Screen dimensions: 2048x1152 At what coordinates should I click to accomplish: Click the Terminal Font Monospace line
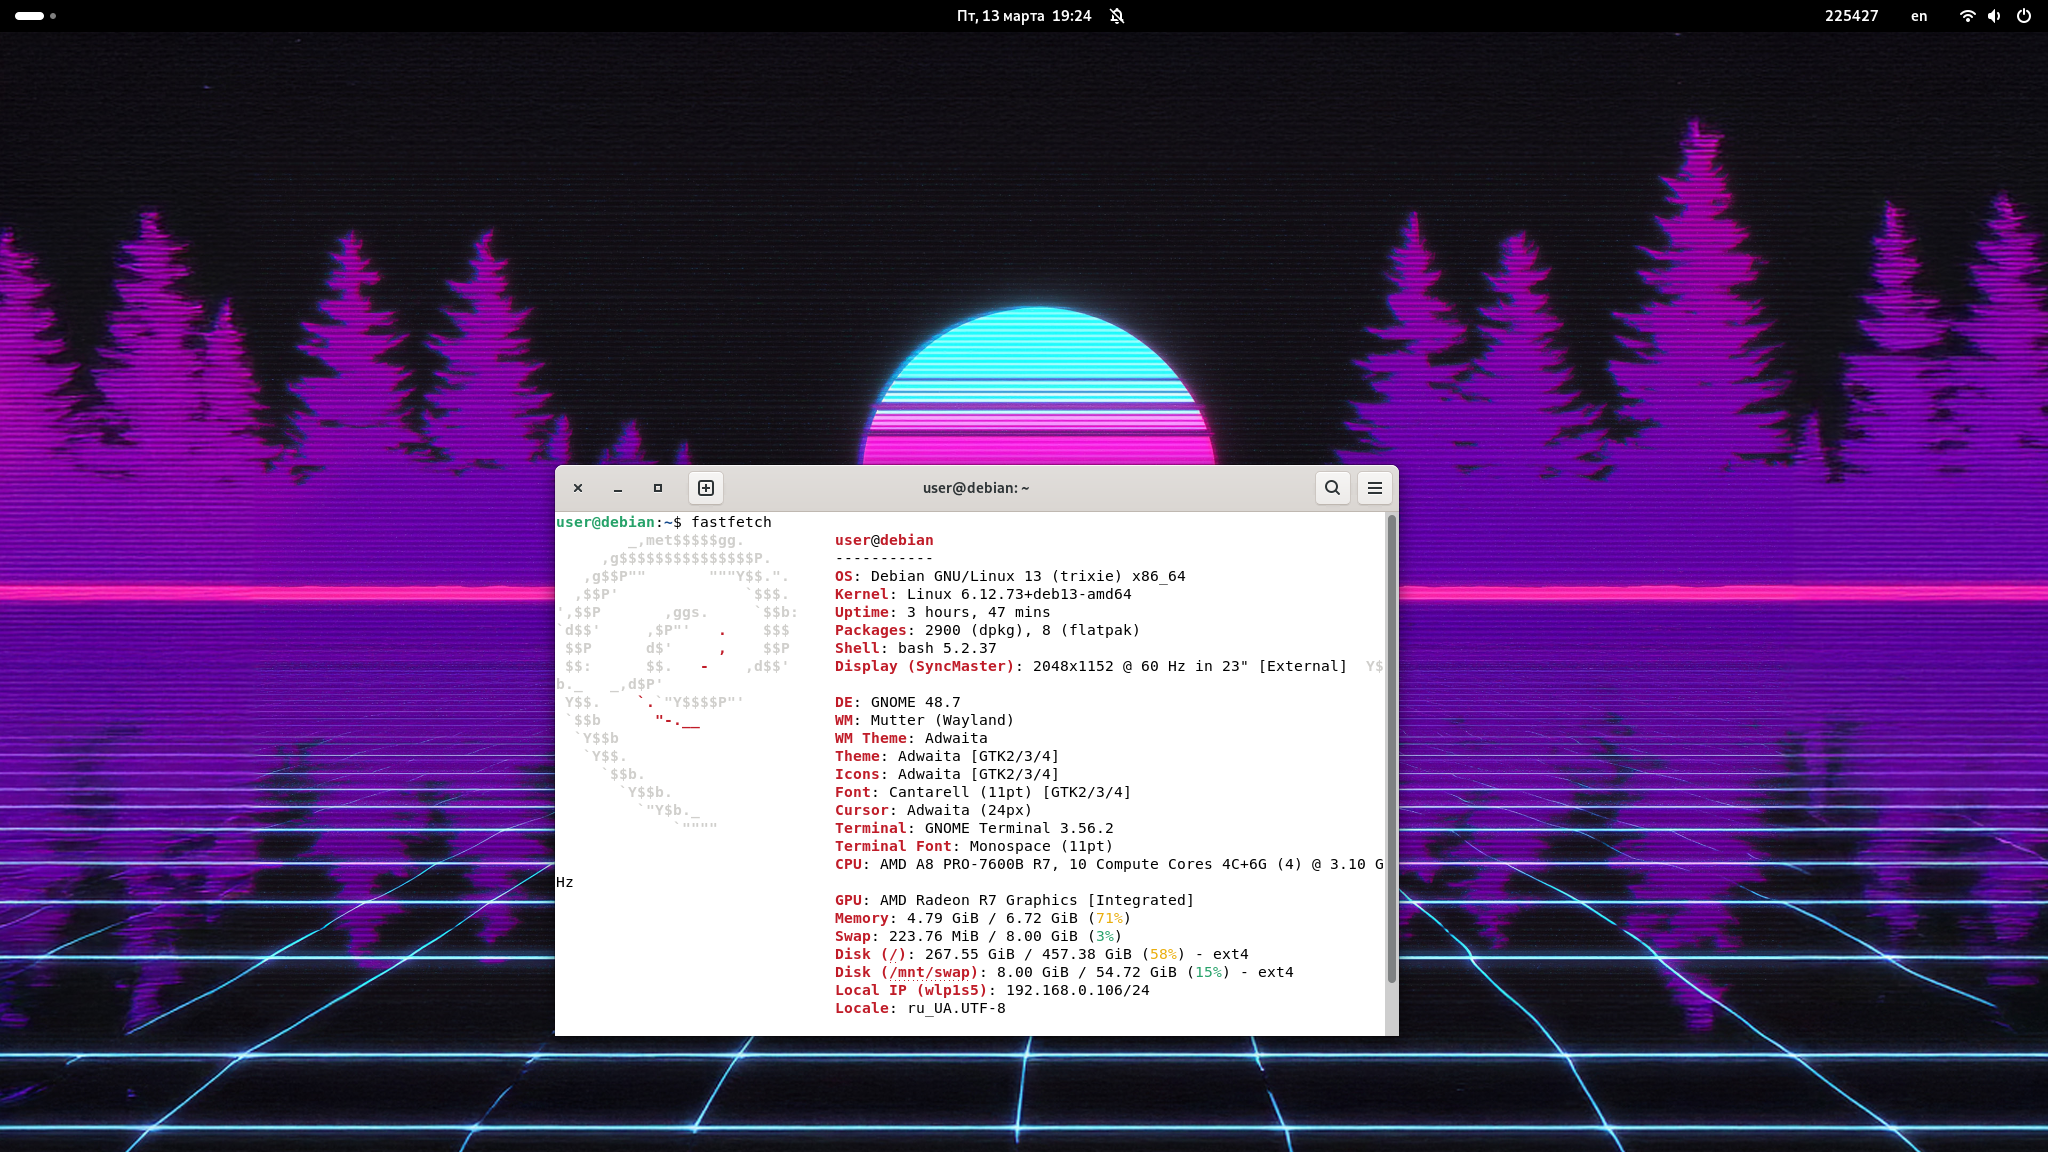974,846
